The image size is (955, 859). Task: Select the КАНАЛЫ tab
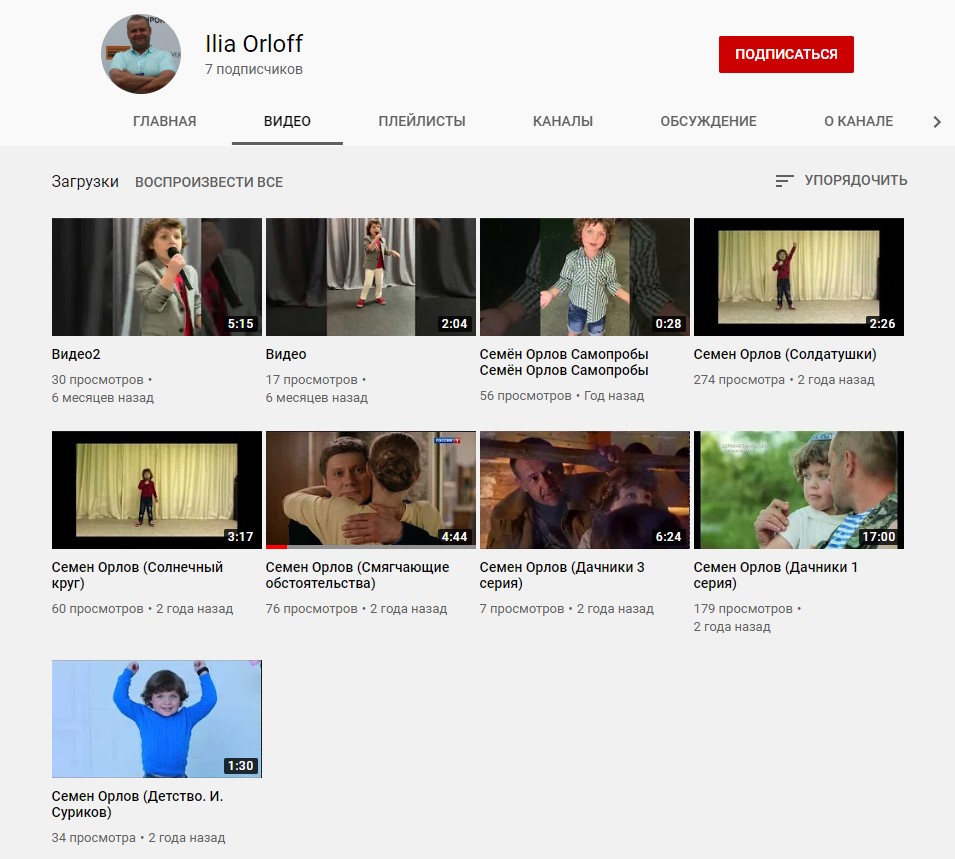(x=562, y=122)
